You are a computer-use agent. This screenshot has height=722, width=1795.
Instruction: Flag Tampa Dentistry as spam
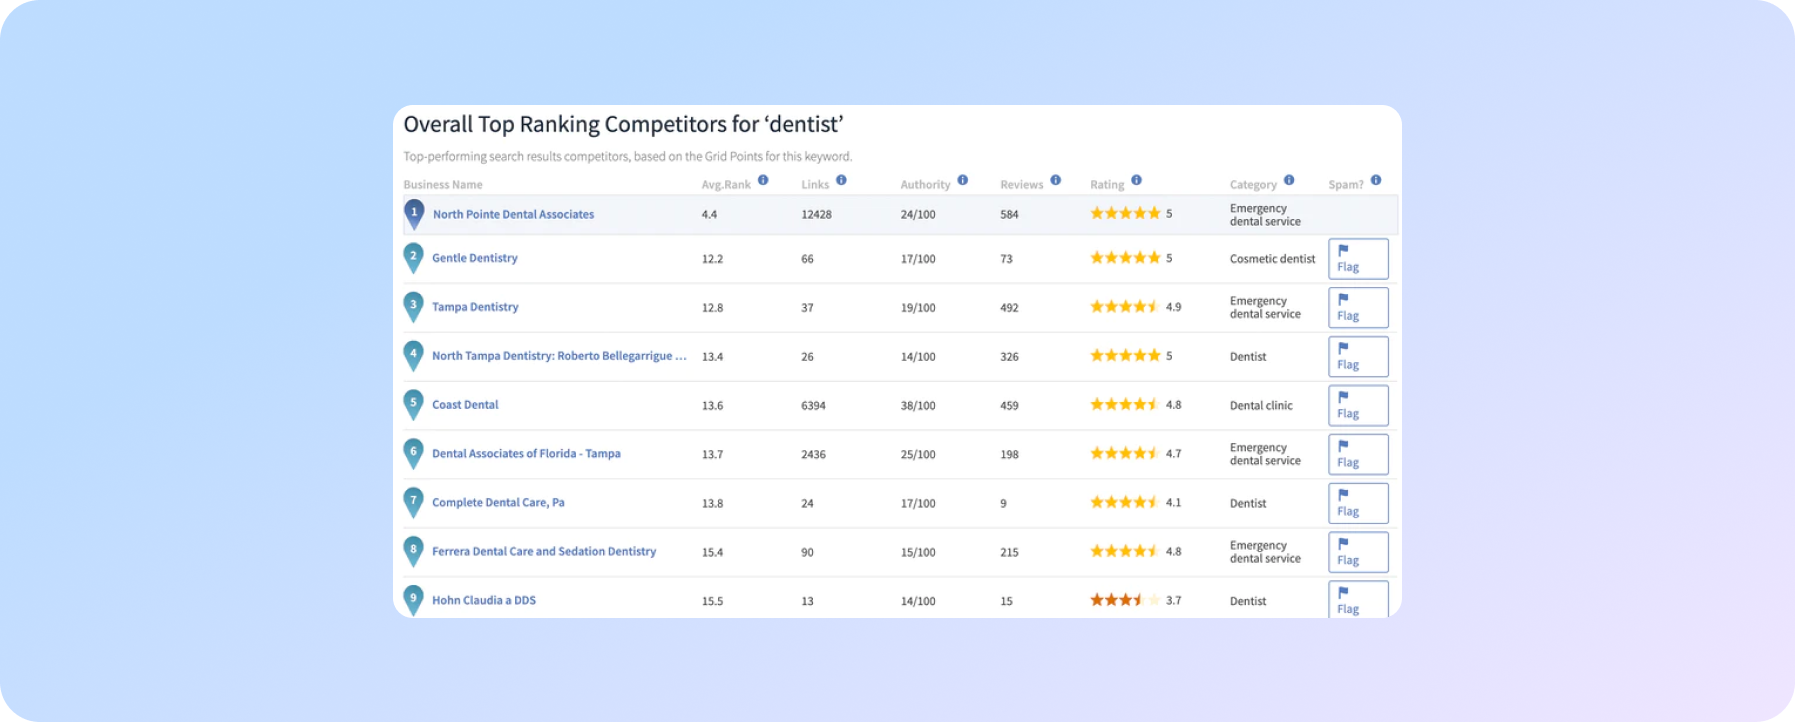pyautogui.click(x=1357, y=308)
